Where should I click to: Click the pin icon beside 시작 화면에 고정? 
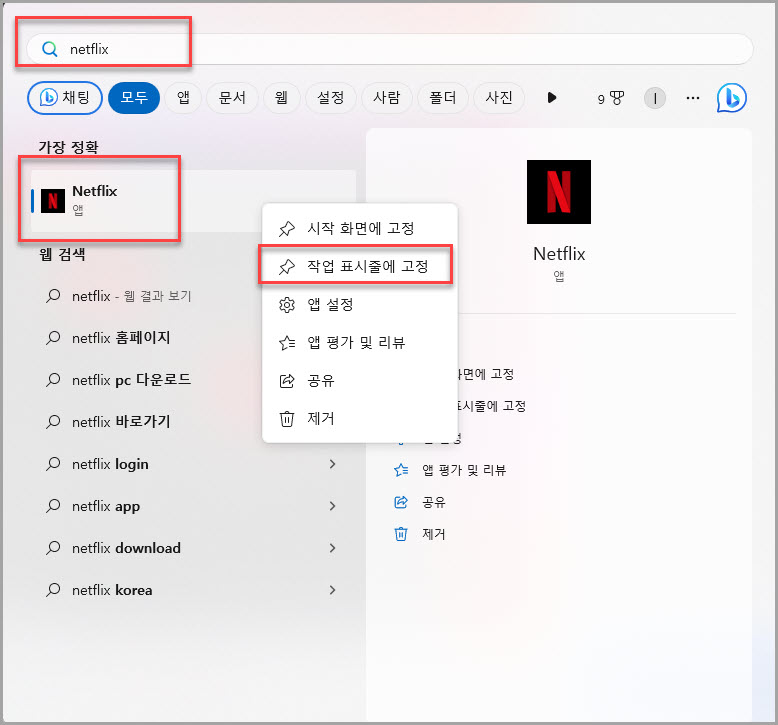(x=287, y=229)
